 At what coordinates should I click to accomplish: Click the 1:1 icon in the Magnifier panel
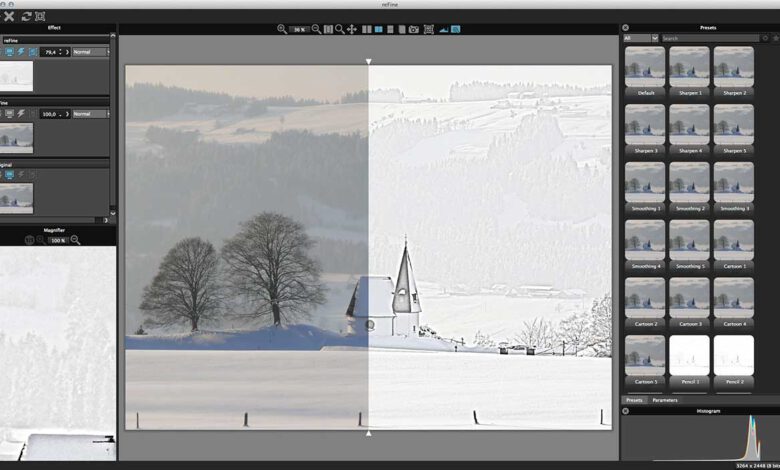click(29, 240)
